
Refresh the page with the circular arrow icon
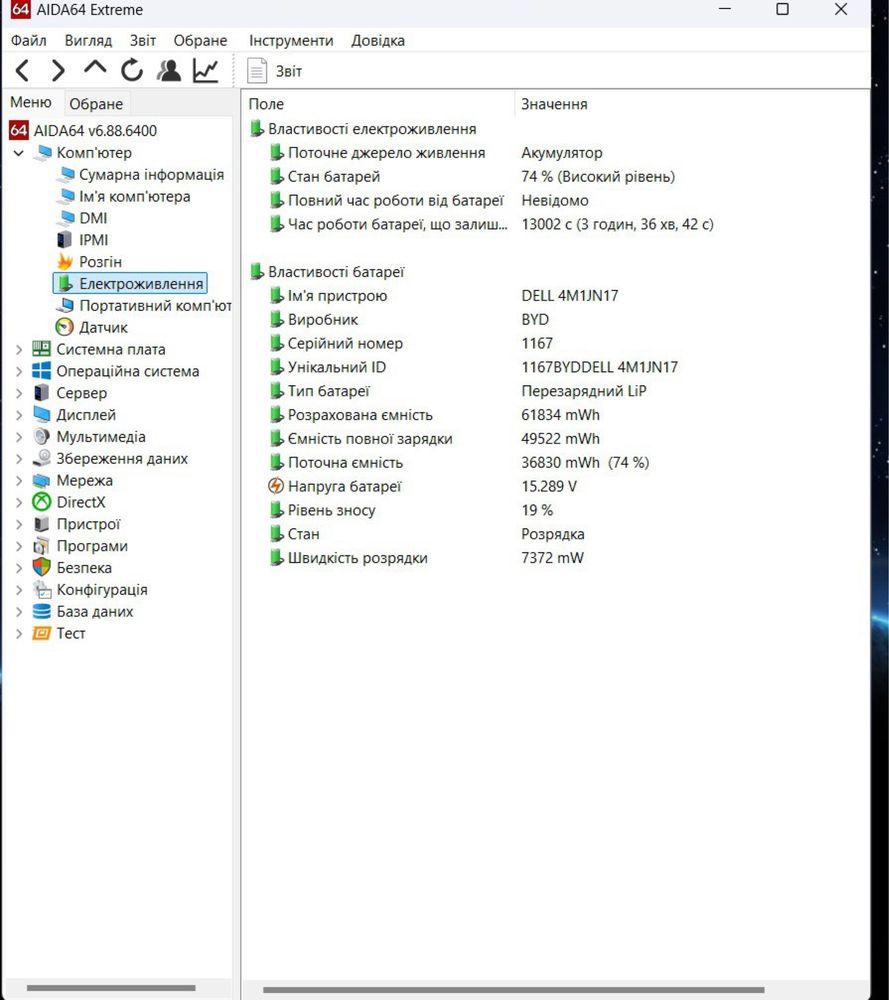click(132, 70)
